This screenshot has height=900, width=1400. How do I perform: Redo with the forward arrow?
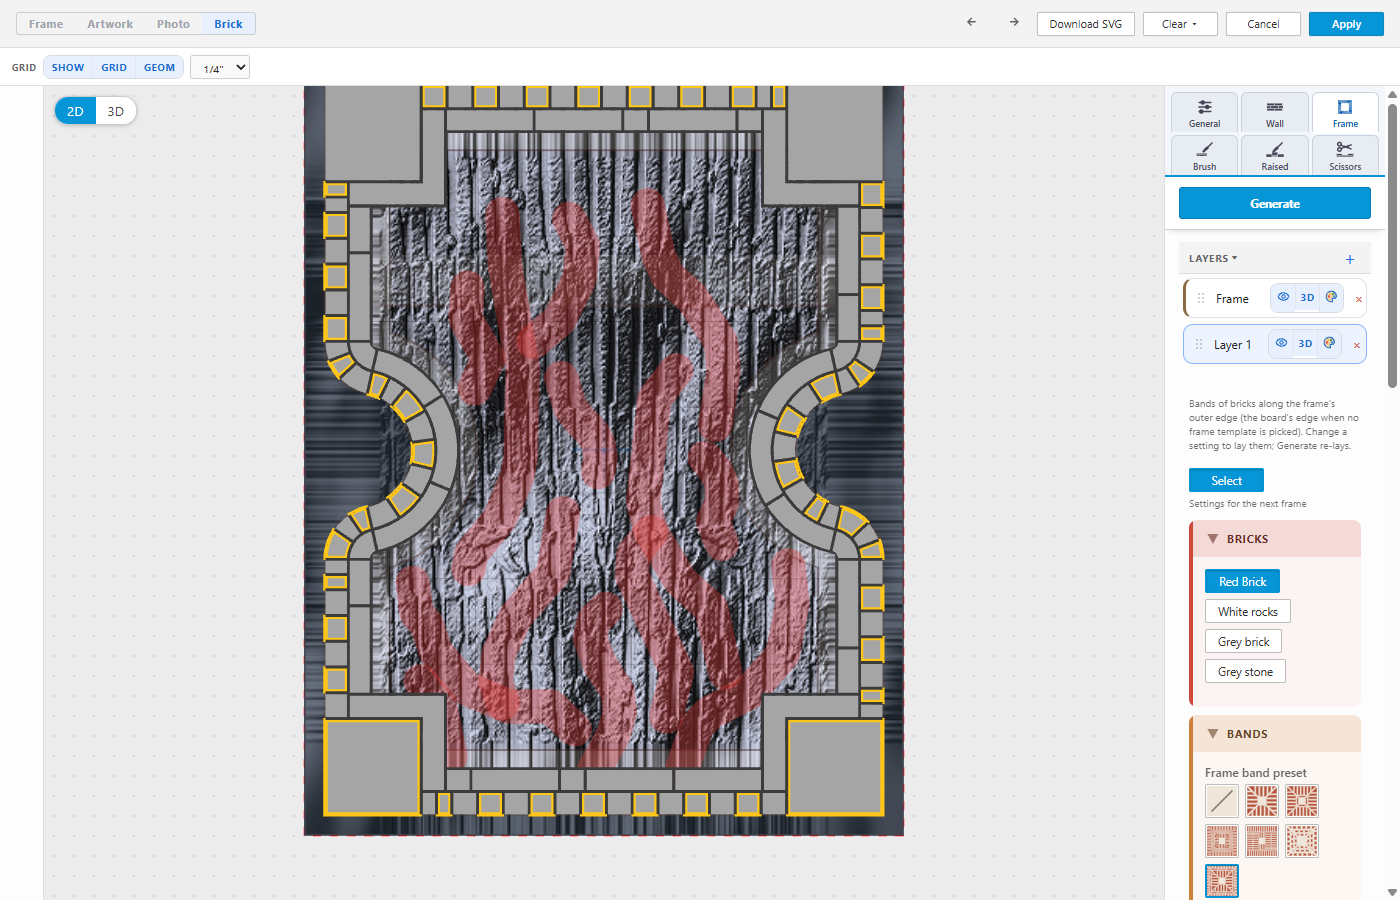(1014, 22)
